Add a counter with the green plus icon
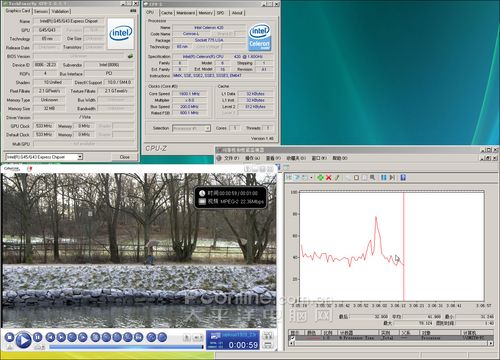500x360 pixels. coord(320,178)
